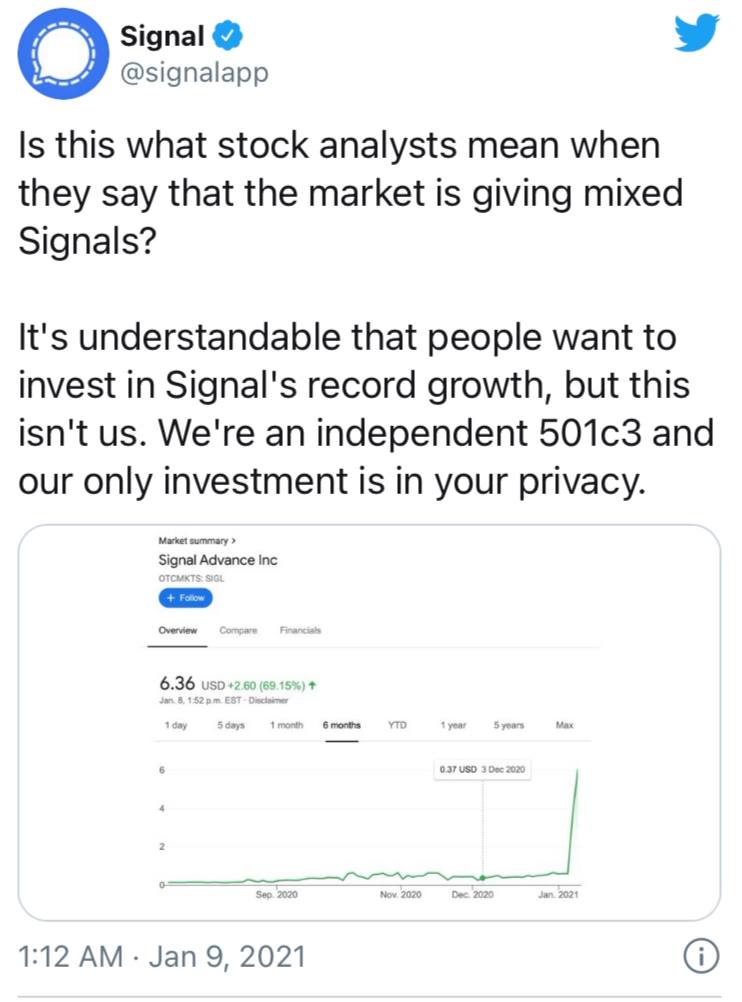Image resolution: width=742 pixels, height=1002 pixels.
Task: Switch to the Compare tab
Action: click(x=238, y=630)
